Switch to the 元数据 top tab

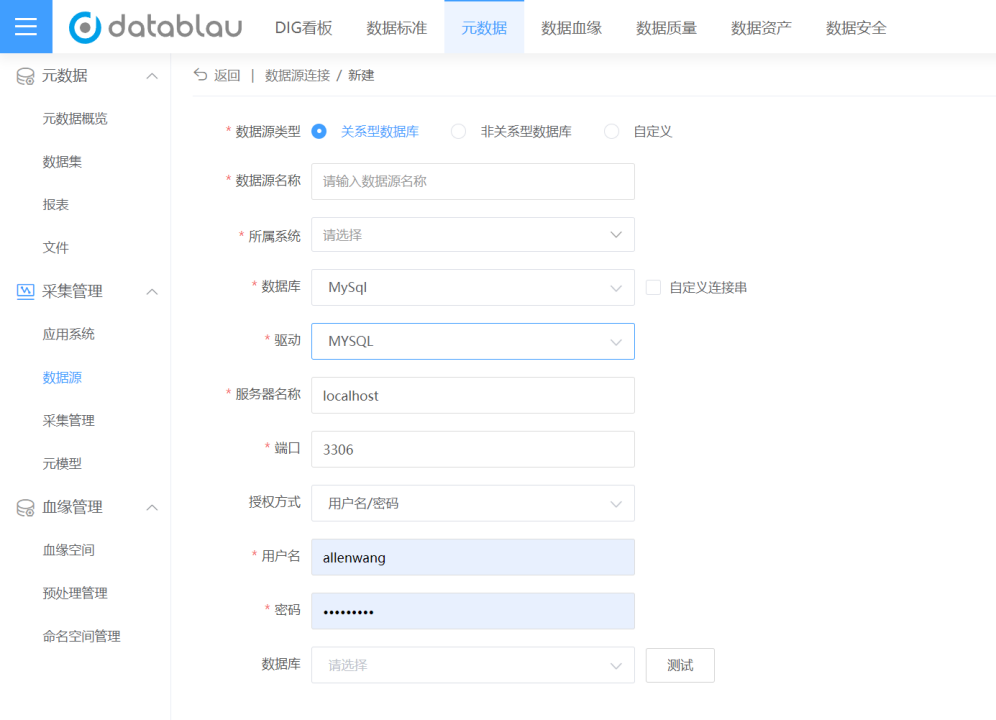[x=484, y=28]
